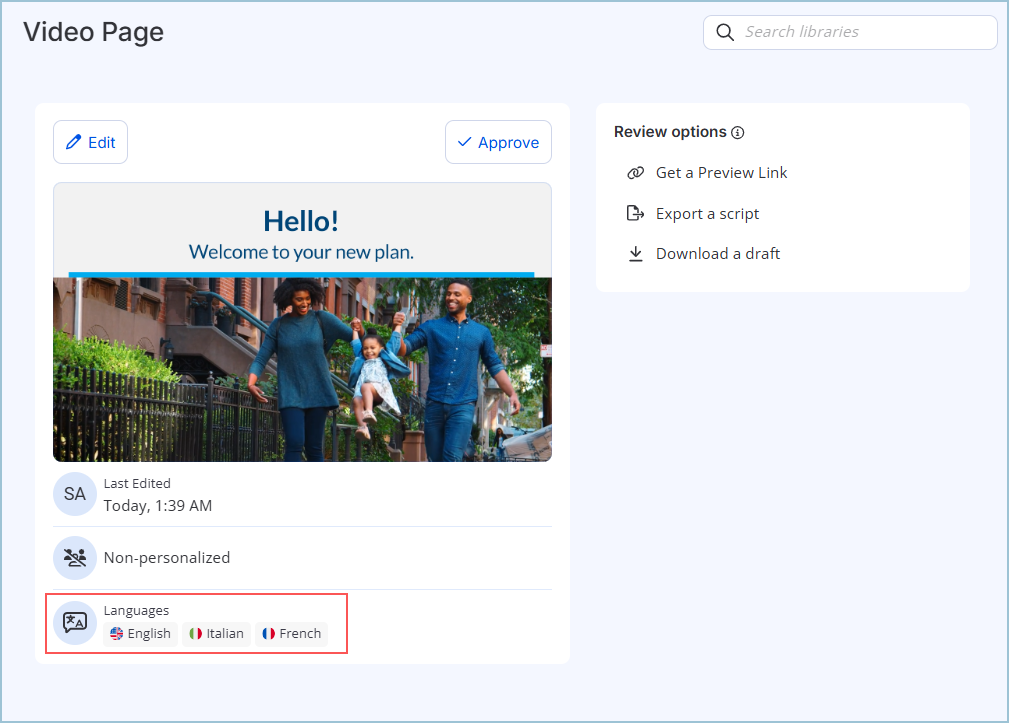The image size is (1009, 723).
Task: Click the SA user avatar
Action: [75, 494]
